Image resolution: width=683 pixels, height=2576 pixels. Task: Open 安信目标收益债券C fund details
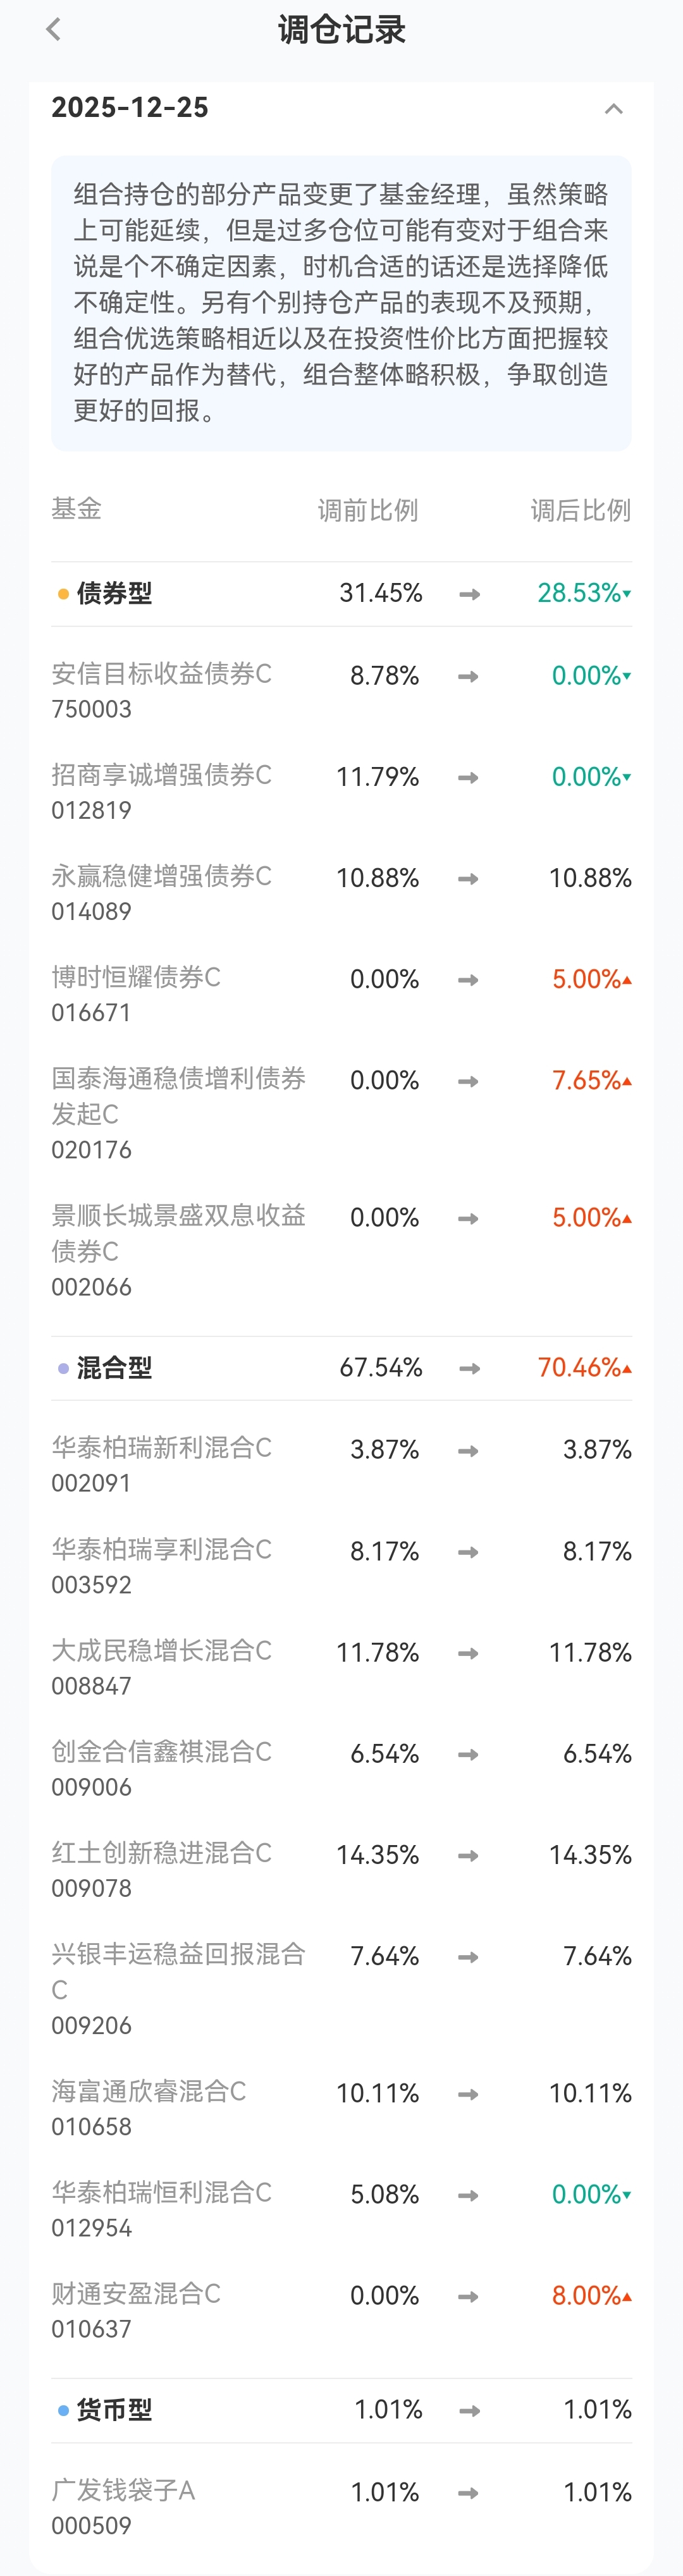coord(161,690)
